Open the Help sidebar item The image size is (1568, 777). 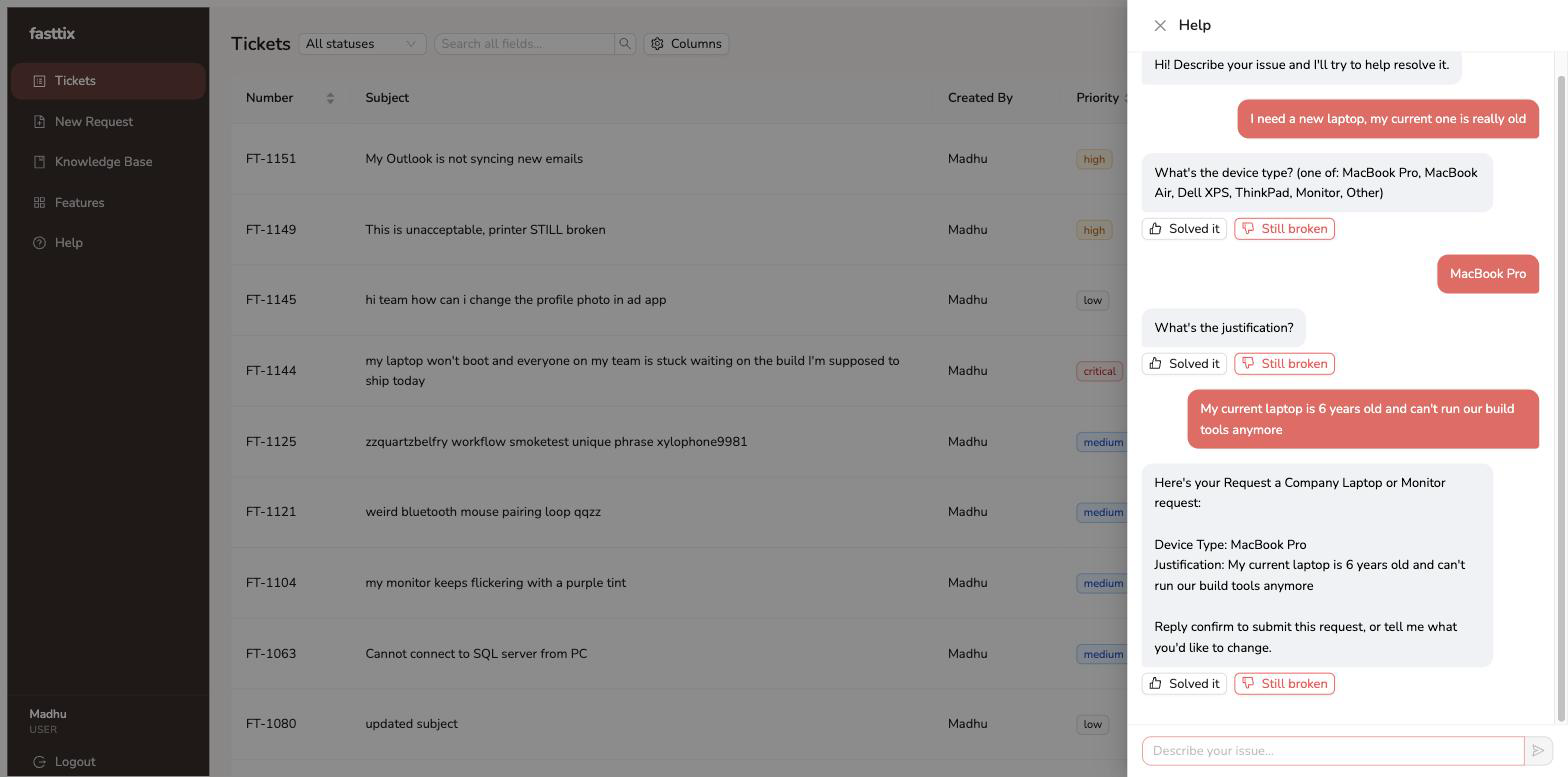108,243
